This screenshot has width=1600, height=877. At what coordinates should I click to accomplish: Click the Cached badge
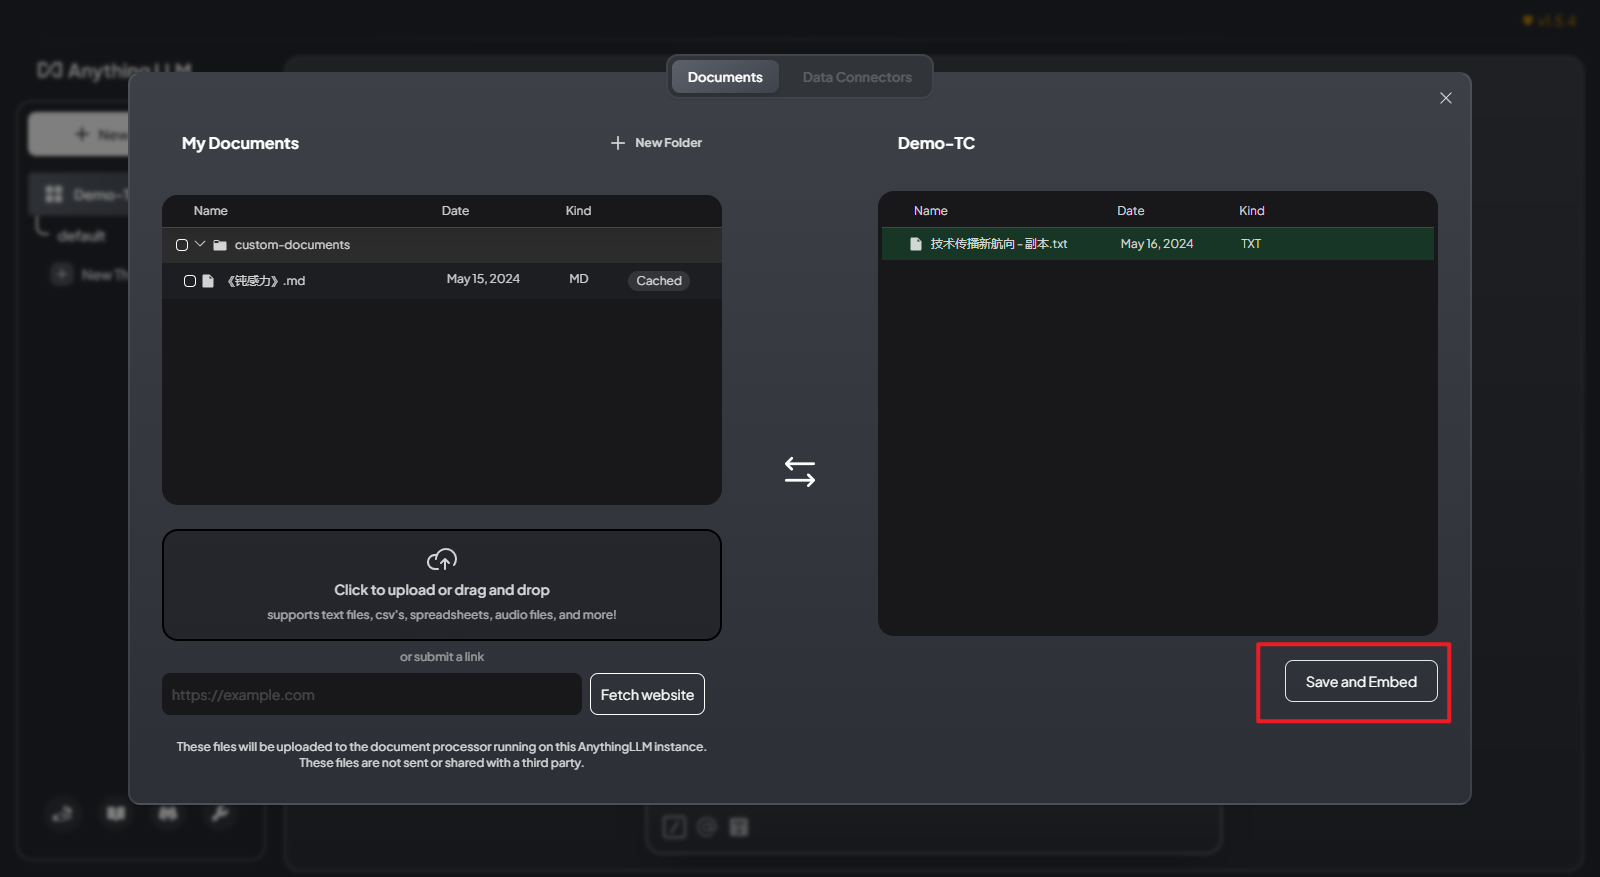click(659, 281)
